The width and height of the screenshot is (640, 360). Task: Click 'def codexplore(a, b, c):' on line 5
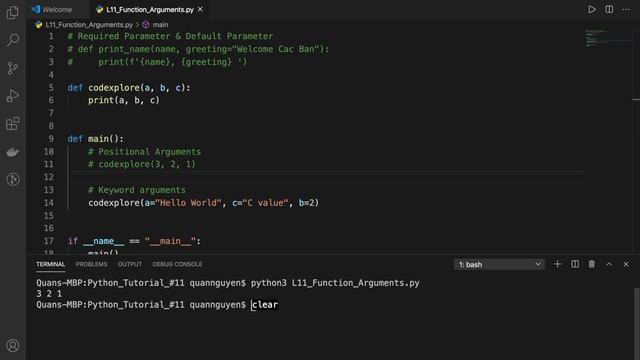[x=129, y=88]
